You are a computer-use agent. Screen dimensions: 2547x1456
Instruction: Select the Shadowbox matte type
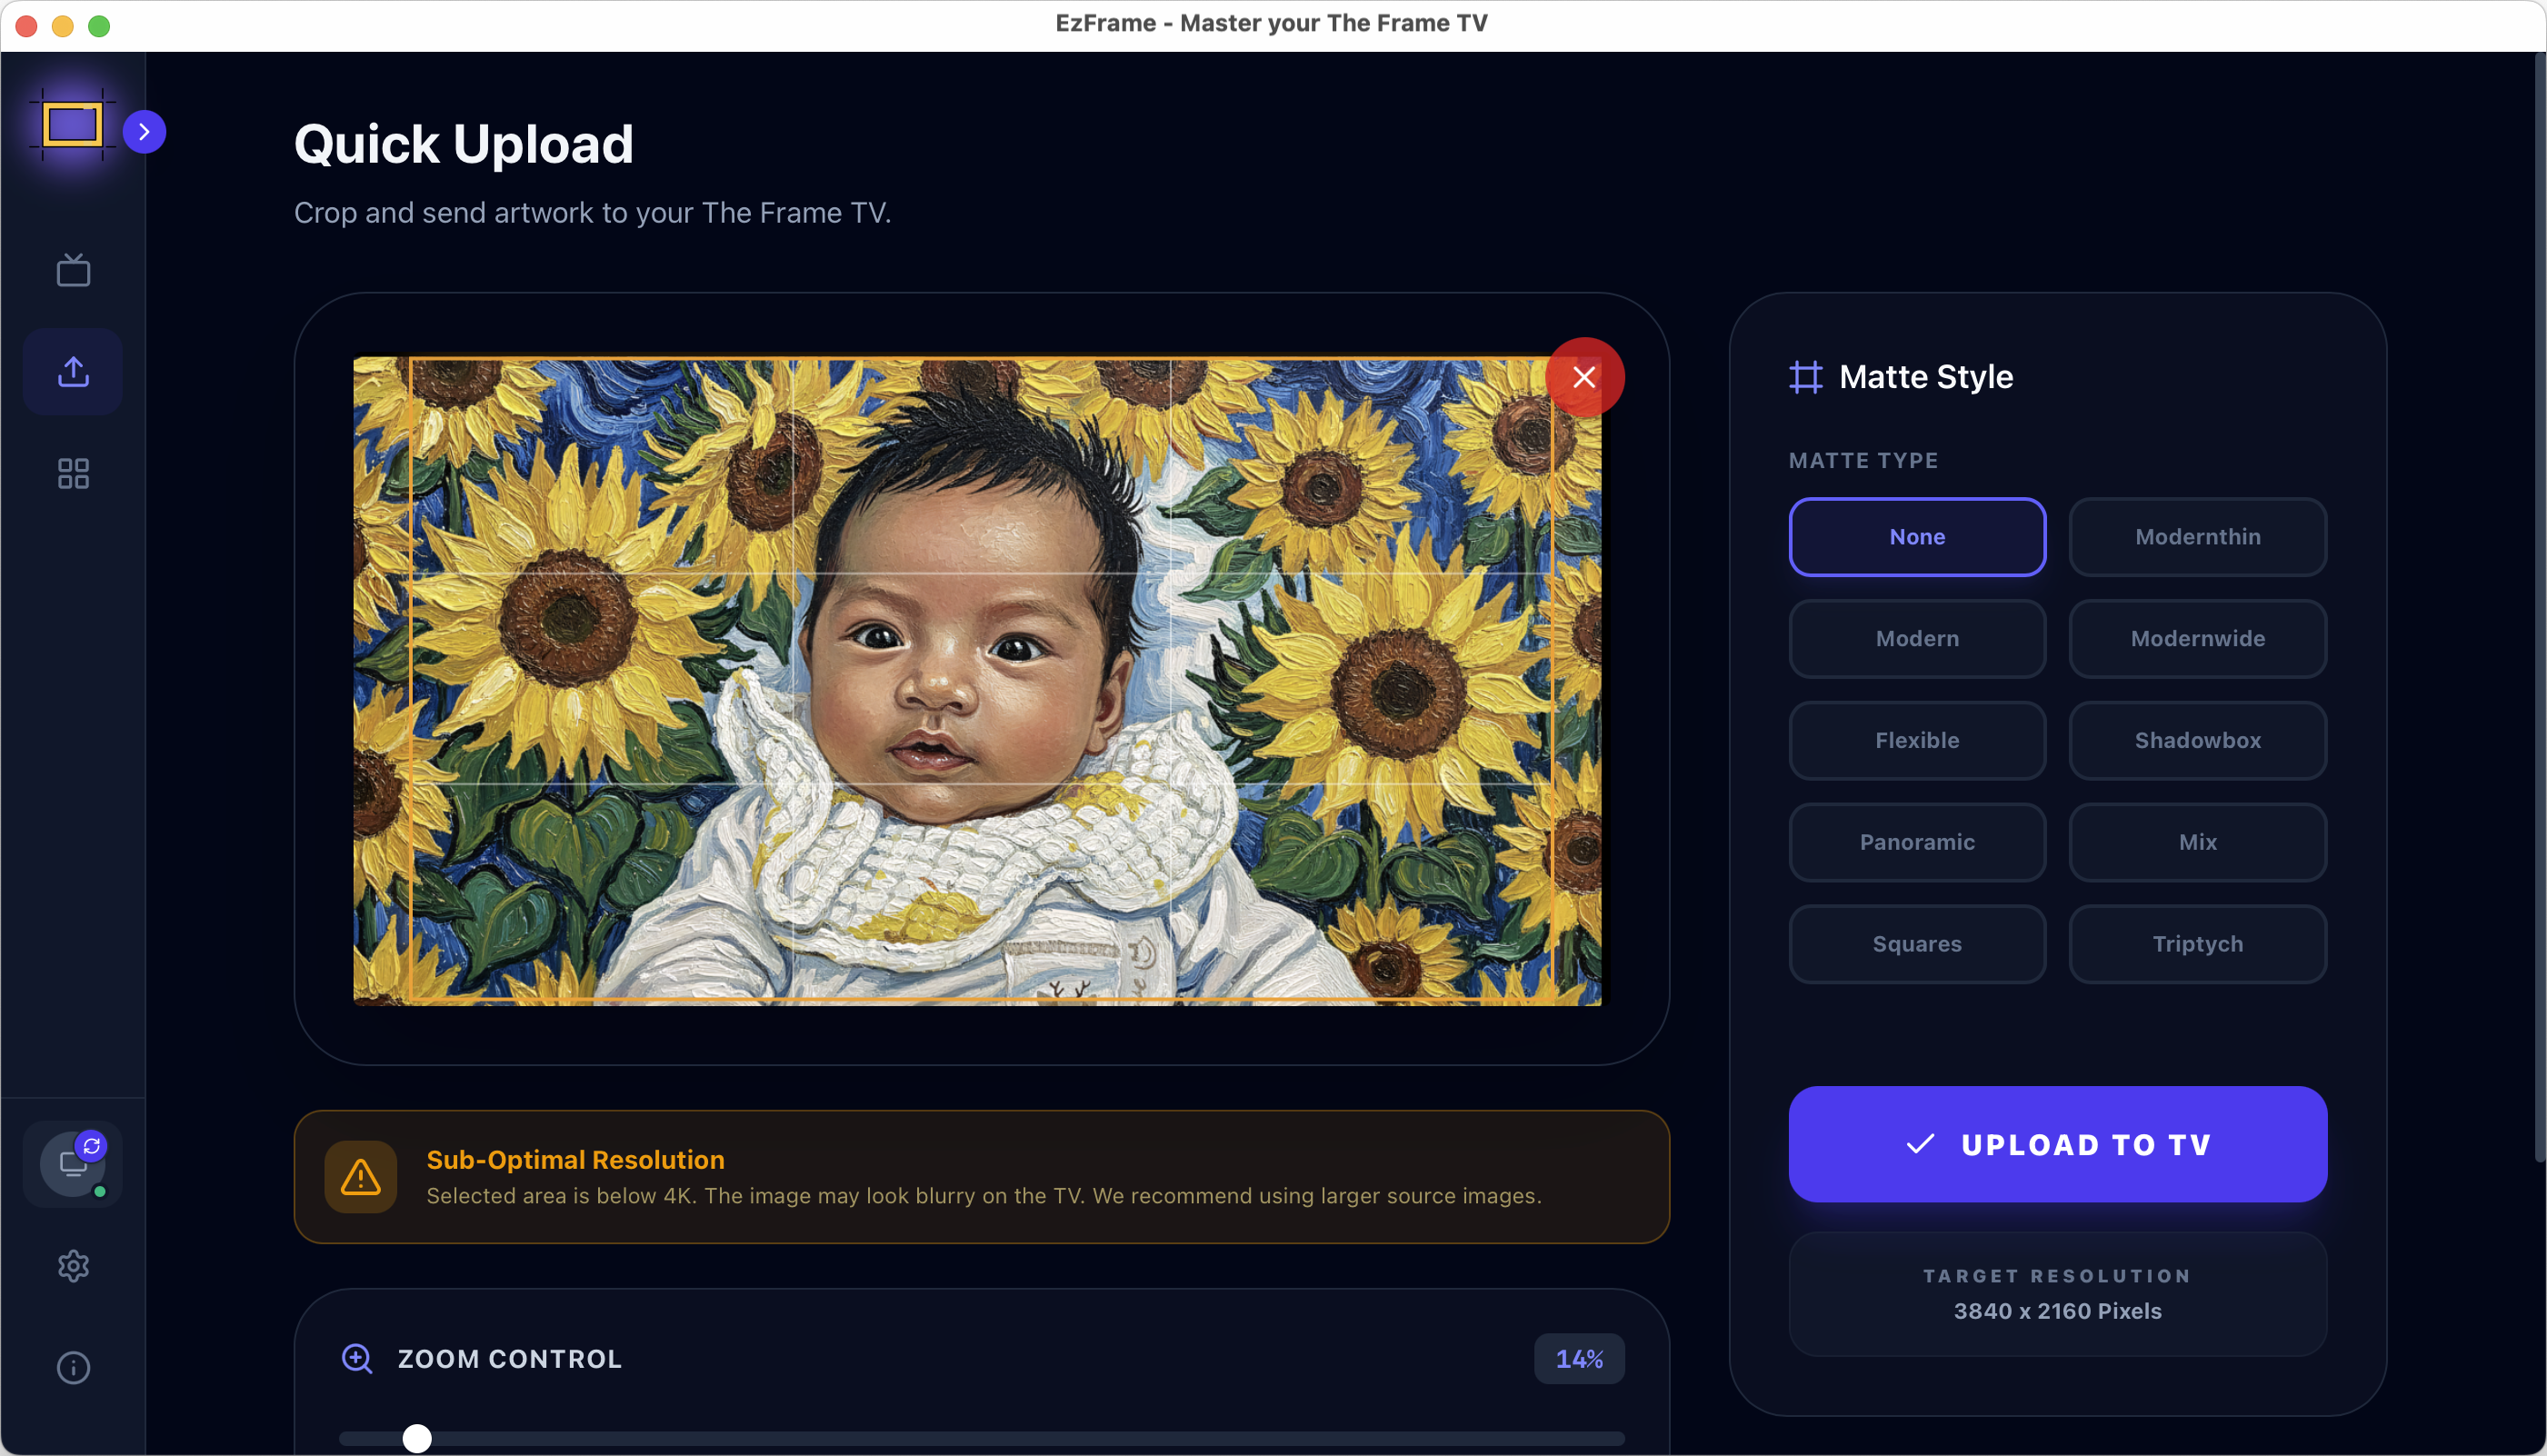point(2197,740)
